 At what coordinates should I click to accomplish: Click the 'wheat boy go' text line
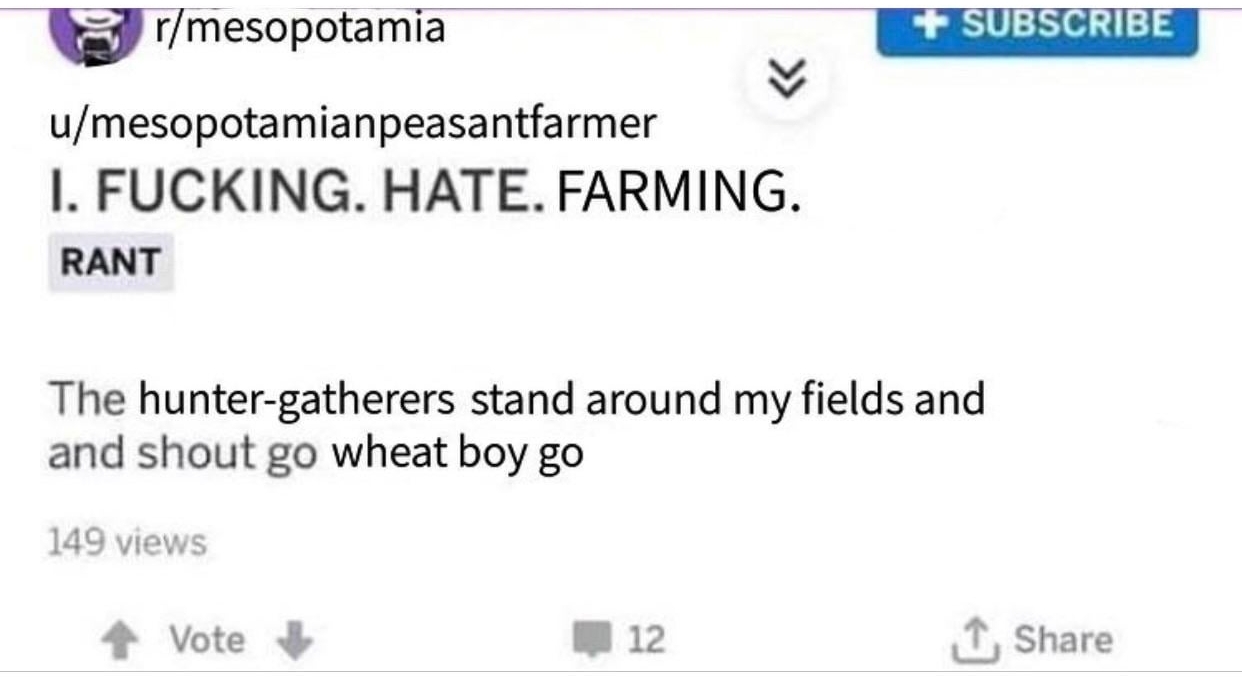click(x=457, y=454)
